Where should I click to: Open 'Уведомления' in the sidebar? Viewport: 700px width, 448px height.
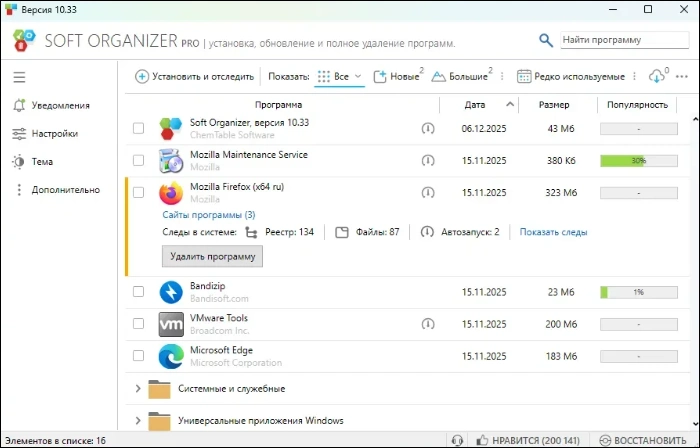pyautogui.click(x=59, y=105)
